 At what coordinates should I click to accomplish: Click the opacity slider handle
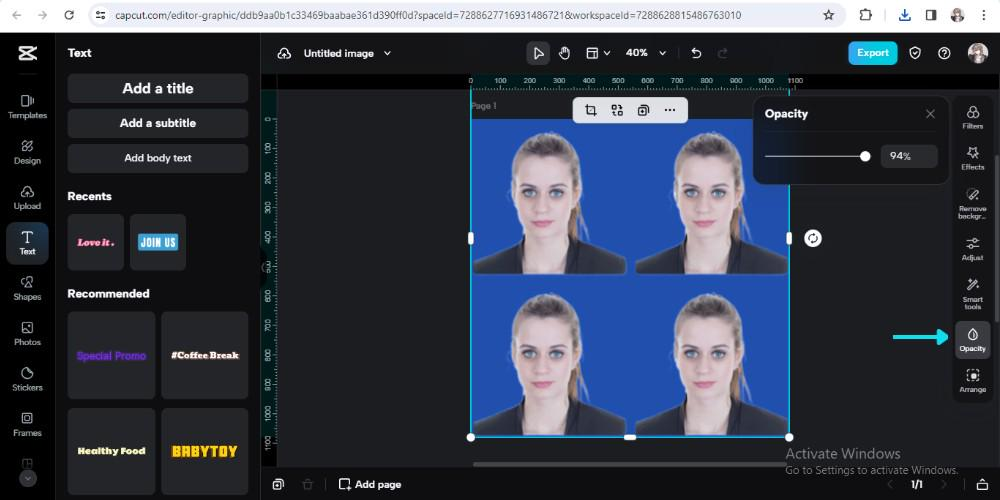coord(865,156)
